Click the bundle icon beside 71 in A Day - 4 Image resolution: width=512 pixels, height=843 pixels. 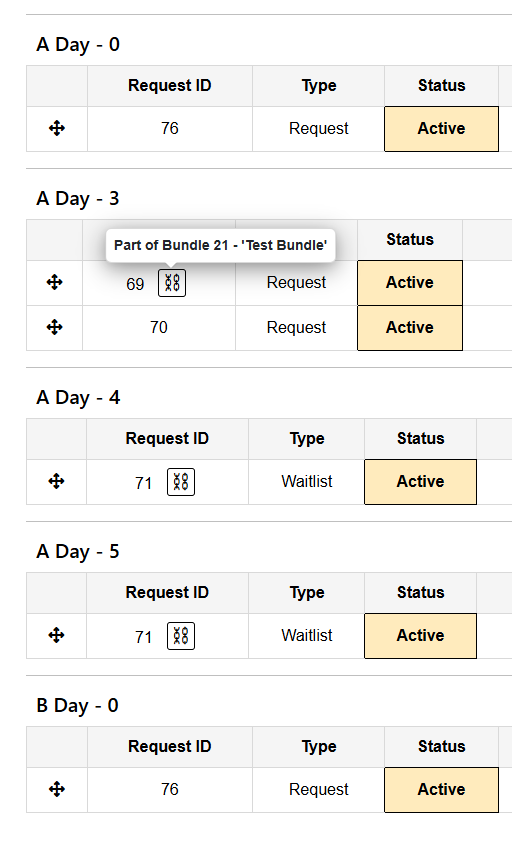[181, 482]
